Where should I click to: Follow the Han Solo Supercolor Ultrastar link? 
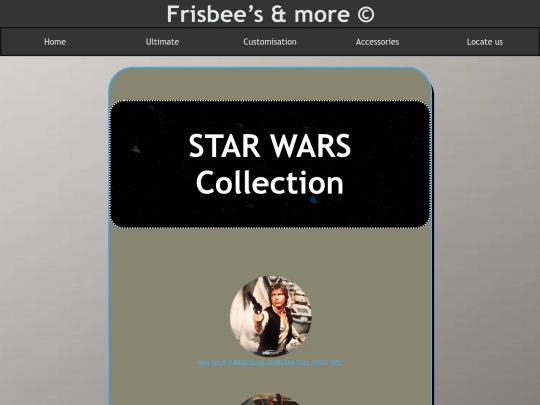click(270, 363)
